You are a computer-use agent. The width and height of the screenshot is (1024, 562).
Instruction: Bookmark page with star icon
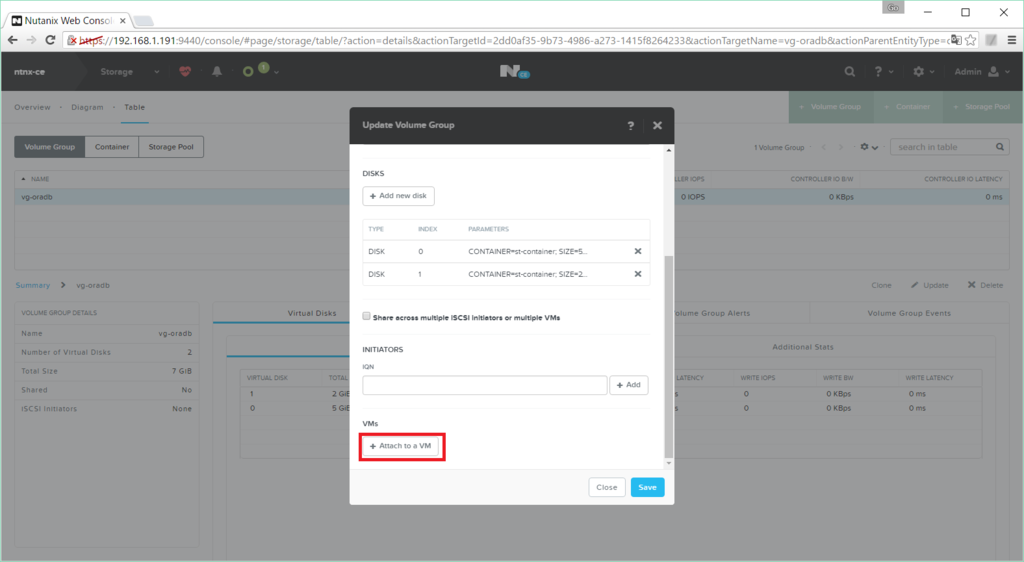click(x=971, y=40)
